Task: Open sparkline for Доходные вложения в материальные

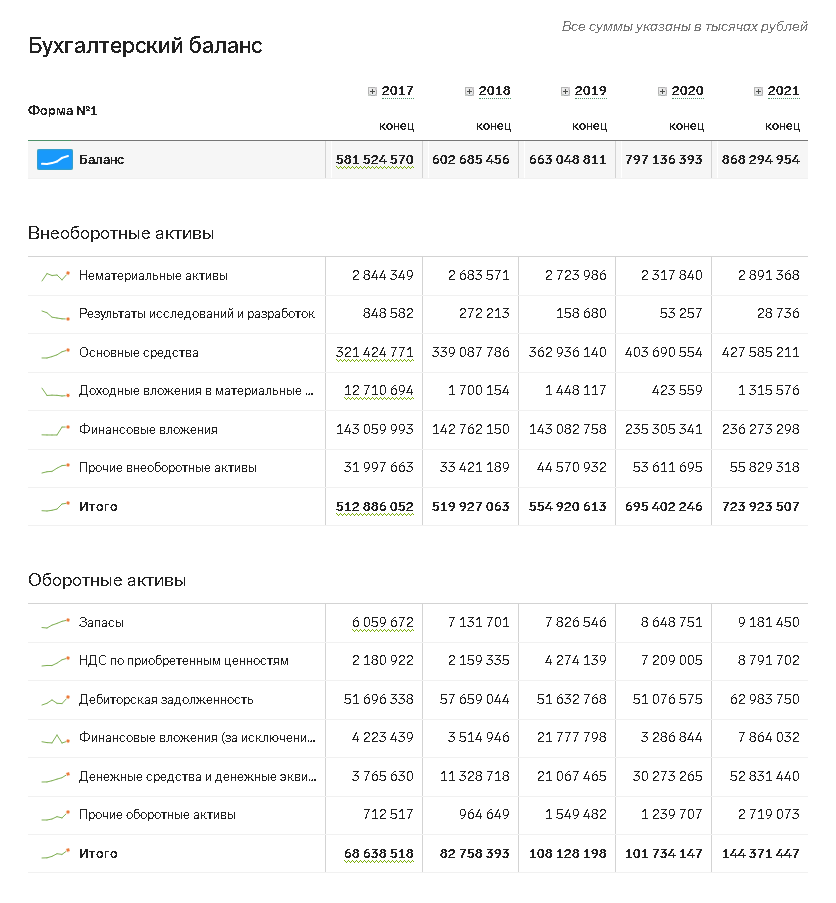Action: point(55,392)
